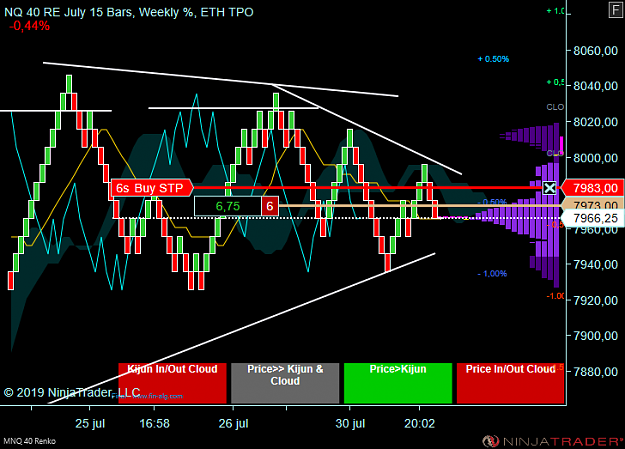Open the www.fin-alg.com link
Image resolution: width=625 pixels, height=449 pixels.
click(x=157, y=396)
